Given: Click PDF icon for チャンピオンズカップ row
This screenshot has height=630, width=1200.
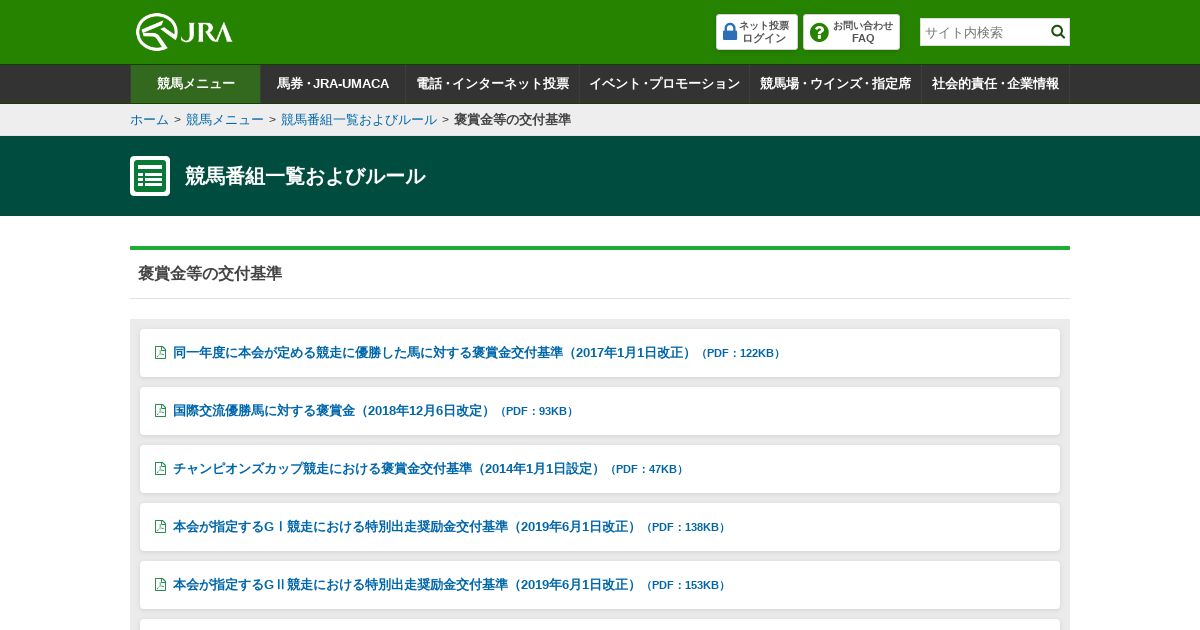Looking at the screenshot, I should [160, 469].
